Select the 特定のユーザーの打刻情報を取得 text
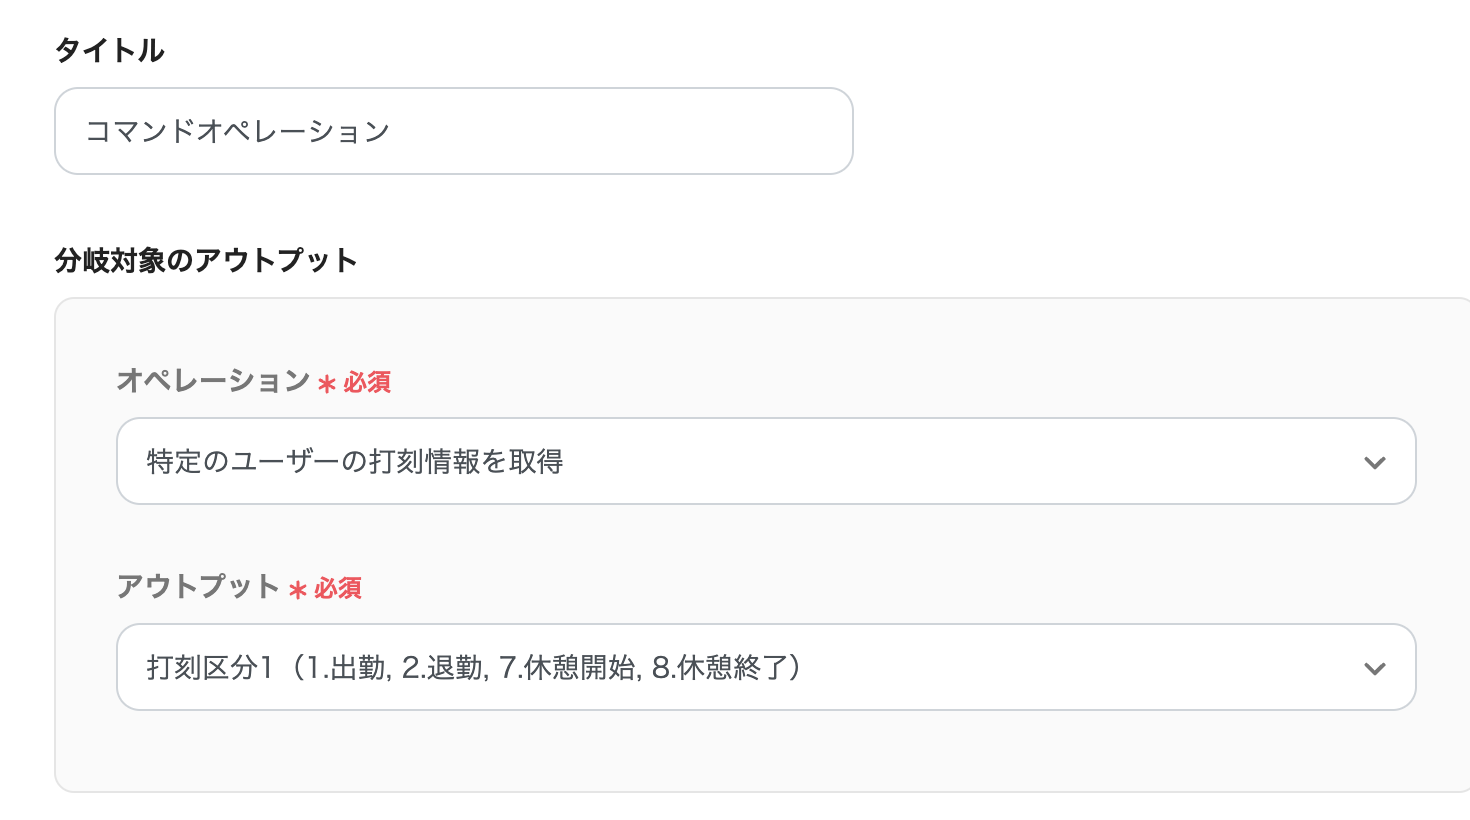This screenshot has height=820, width=1470. (355, 461)
